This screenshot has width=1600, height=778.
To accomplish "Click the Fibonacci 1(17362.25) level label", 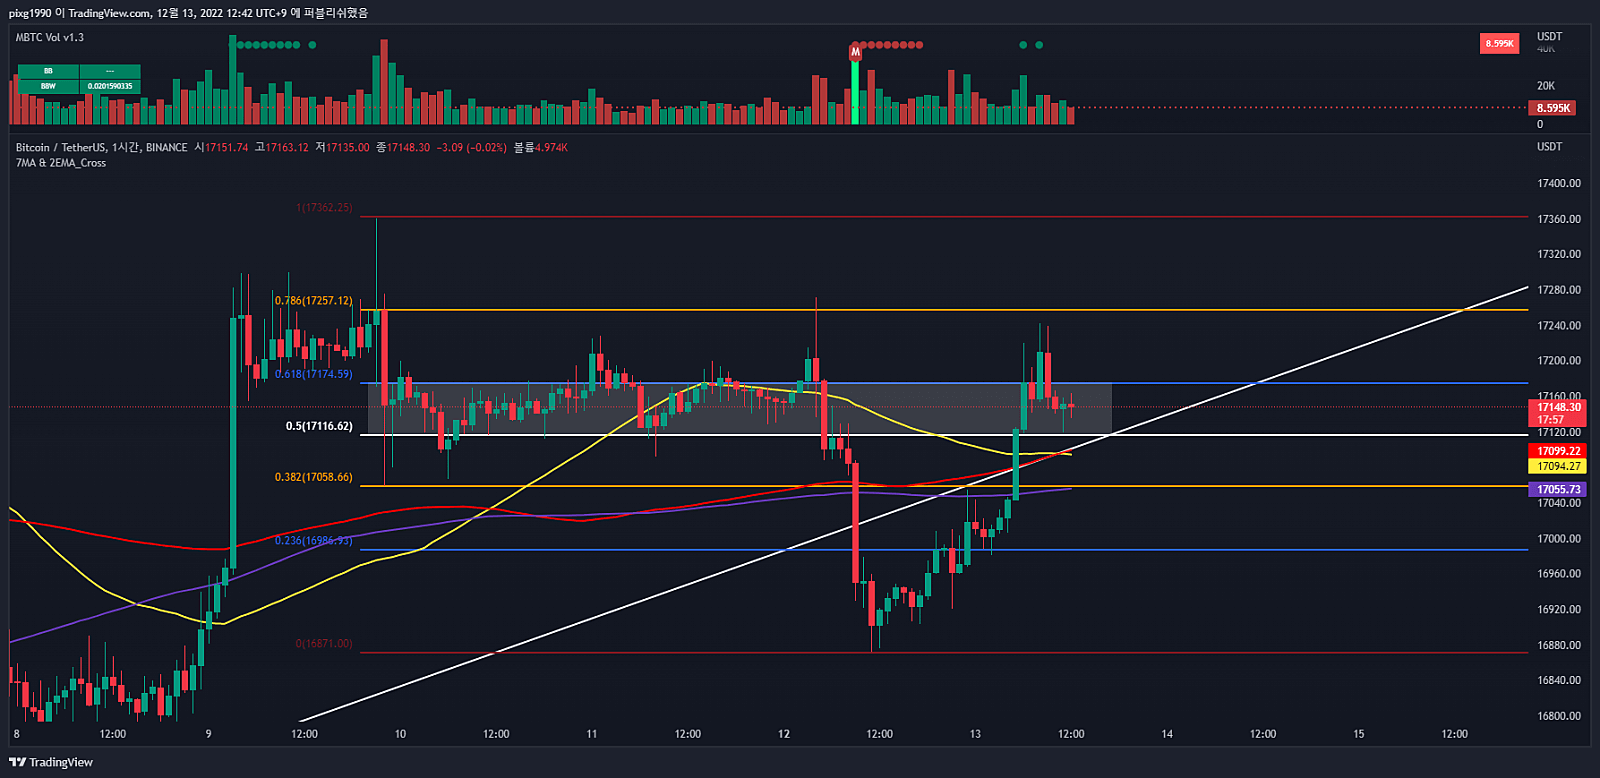I will [x=324, y=208].
